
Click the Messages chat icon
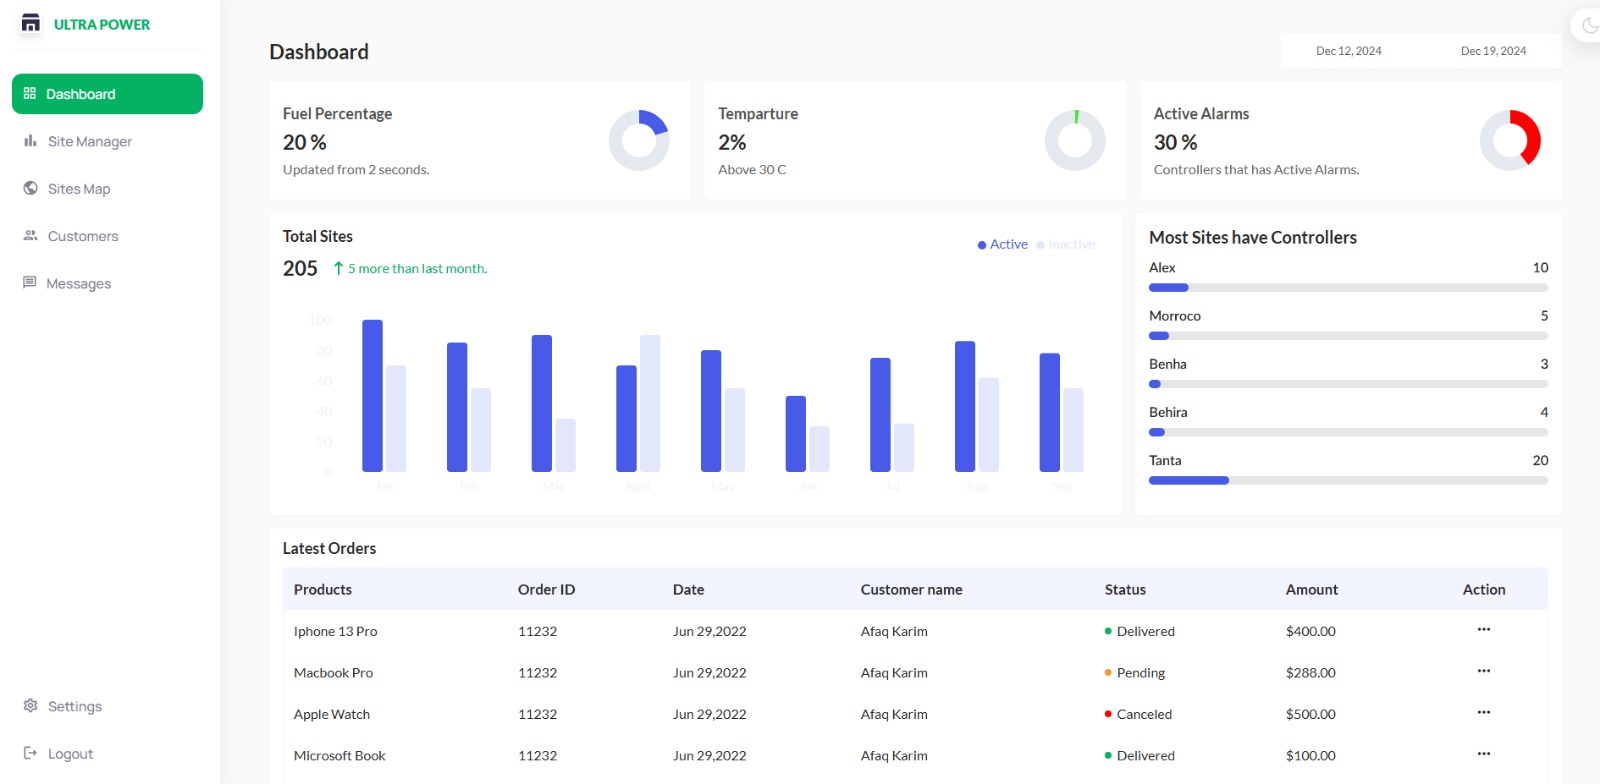pos(30,283)
